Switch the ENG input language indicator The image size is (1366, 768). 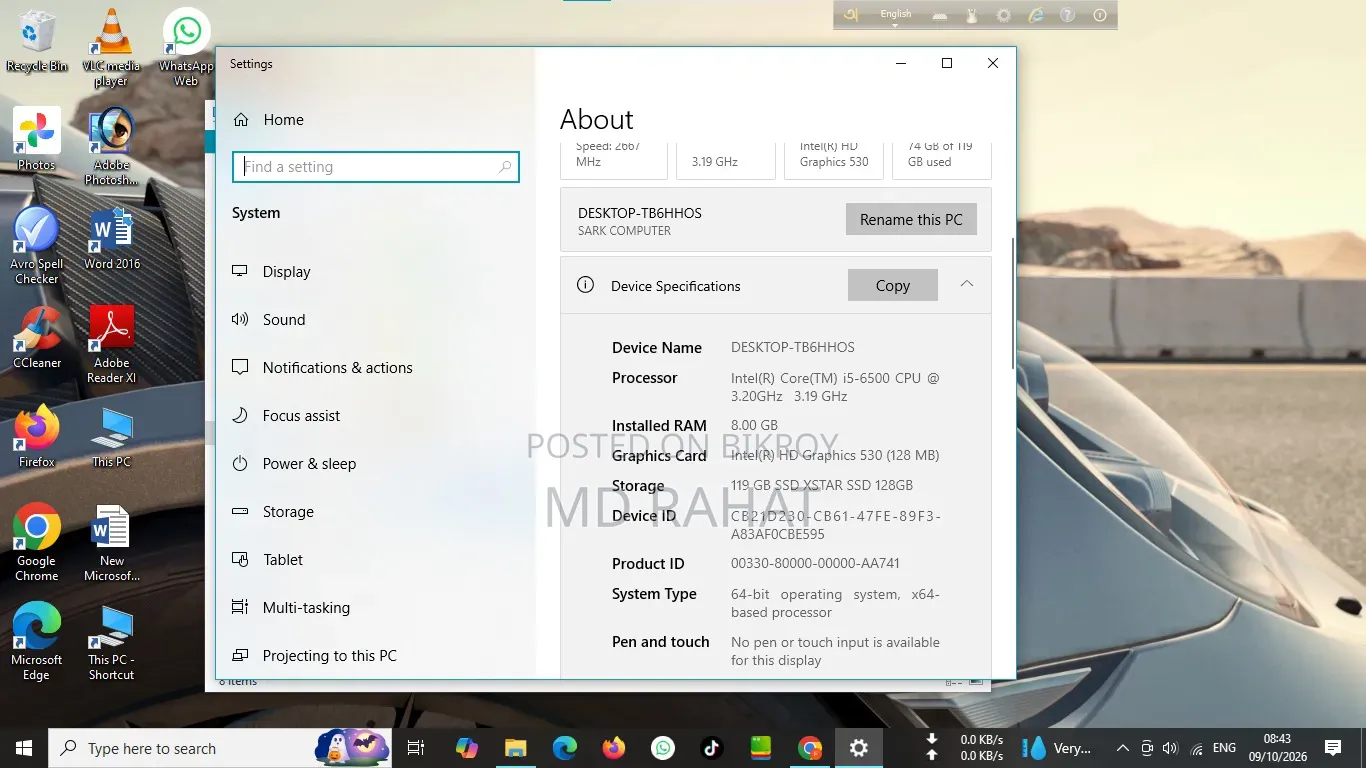coord(1224,748)
